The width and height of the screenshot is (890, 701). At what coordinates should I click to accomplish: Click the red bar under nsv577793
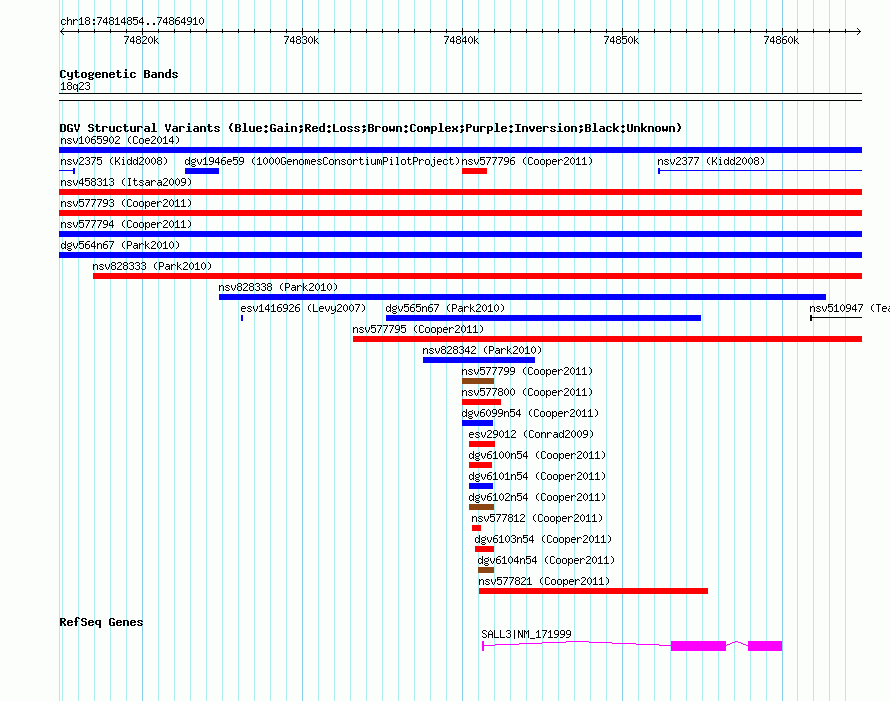pos(460,213)
